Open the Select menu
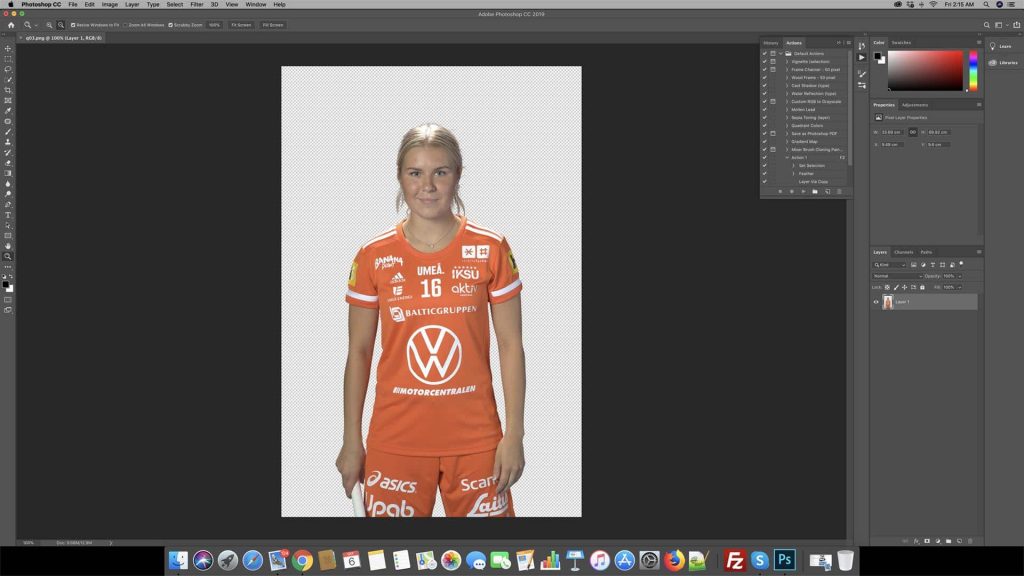This screenshot has height=576, width=1024. 174,5
